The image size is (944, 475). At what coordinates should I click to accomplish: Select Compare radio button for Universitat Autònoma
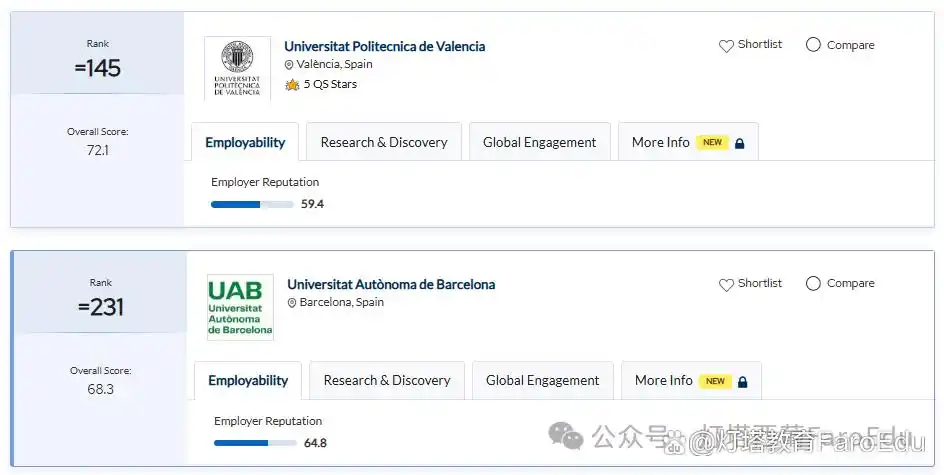[x=813, y=284]
